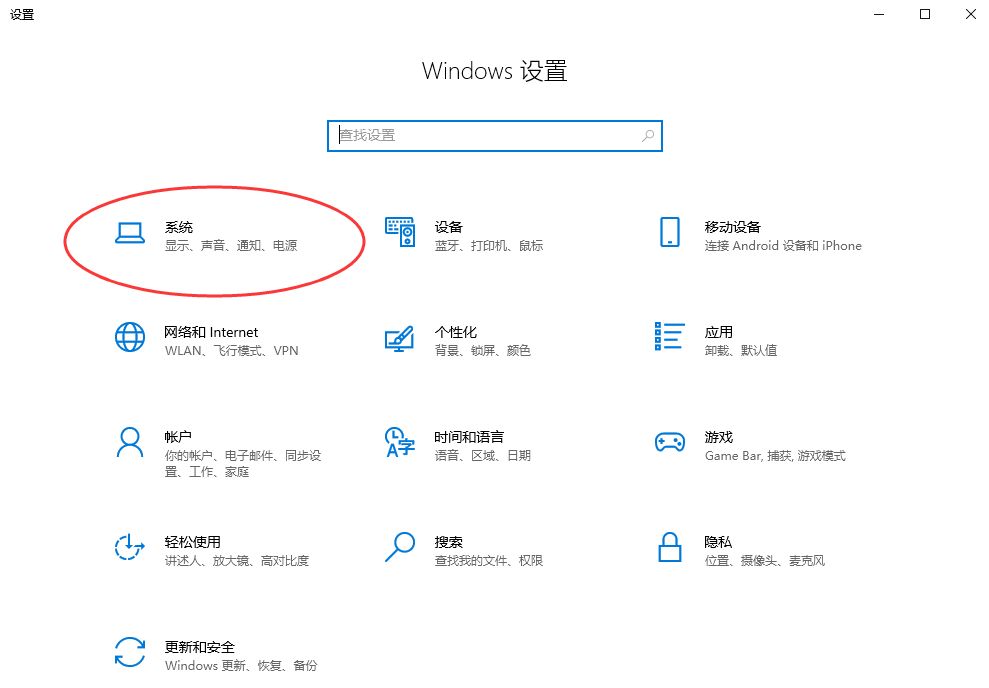This screenshot has width=989, height=688.
Task: Maximize the 设置 window
Action: pyautogui.click(x=925, y=14)
